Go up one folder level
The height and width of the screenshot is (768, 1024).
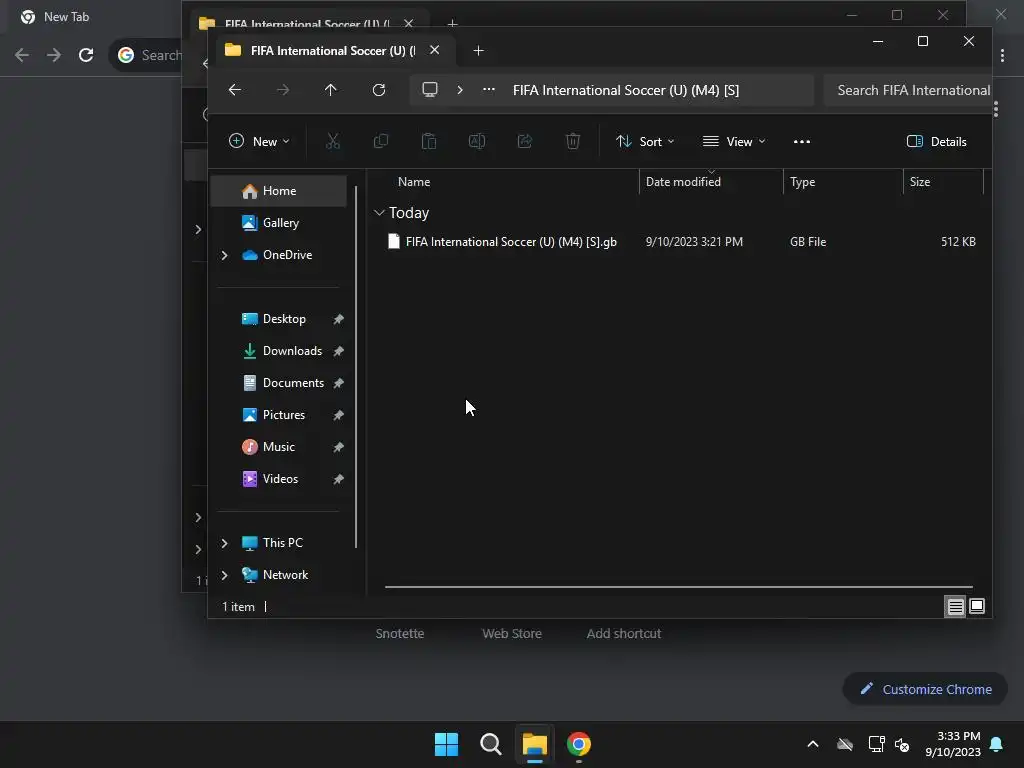coord(330,90)
